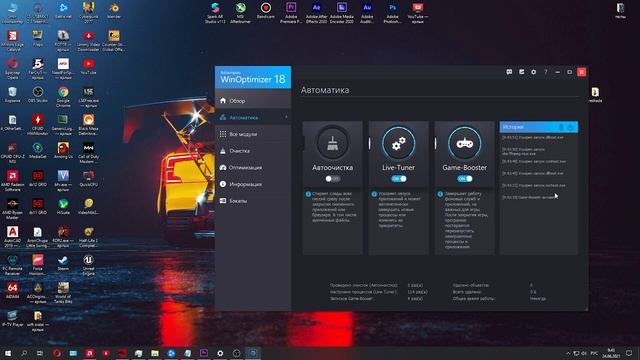Show hidden system tray icons
The width and height of the screenshot is (640, 360).
pos(568,353)
